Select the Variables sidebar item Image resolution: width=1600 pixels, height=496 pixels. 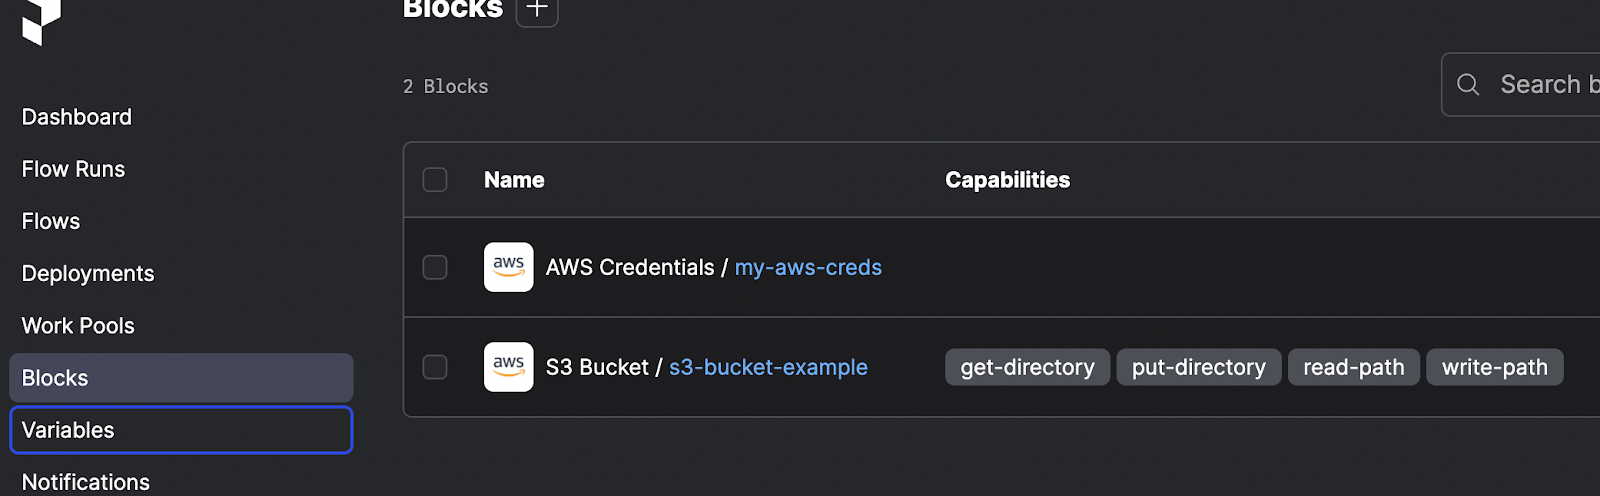[181, 430]
